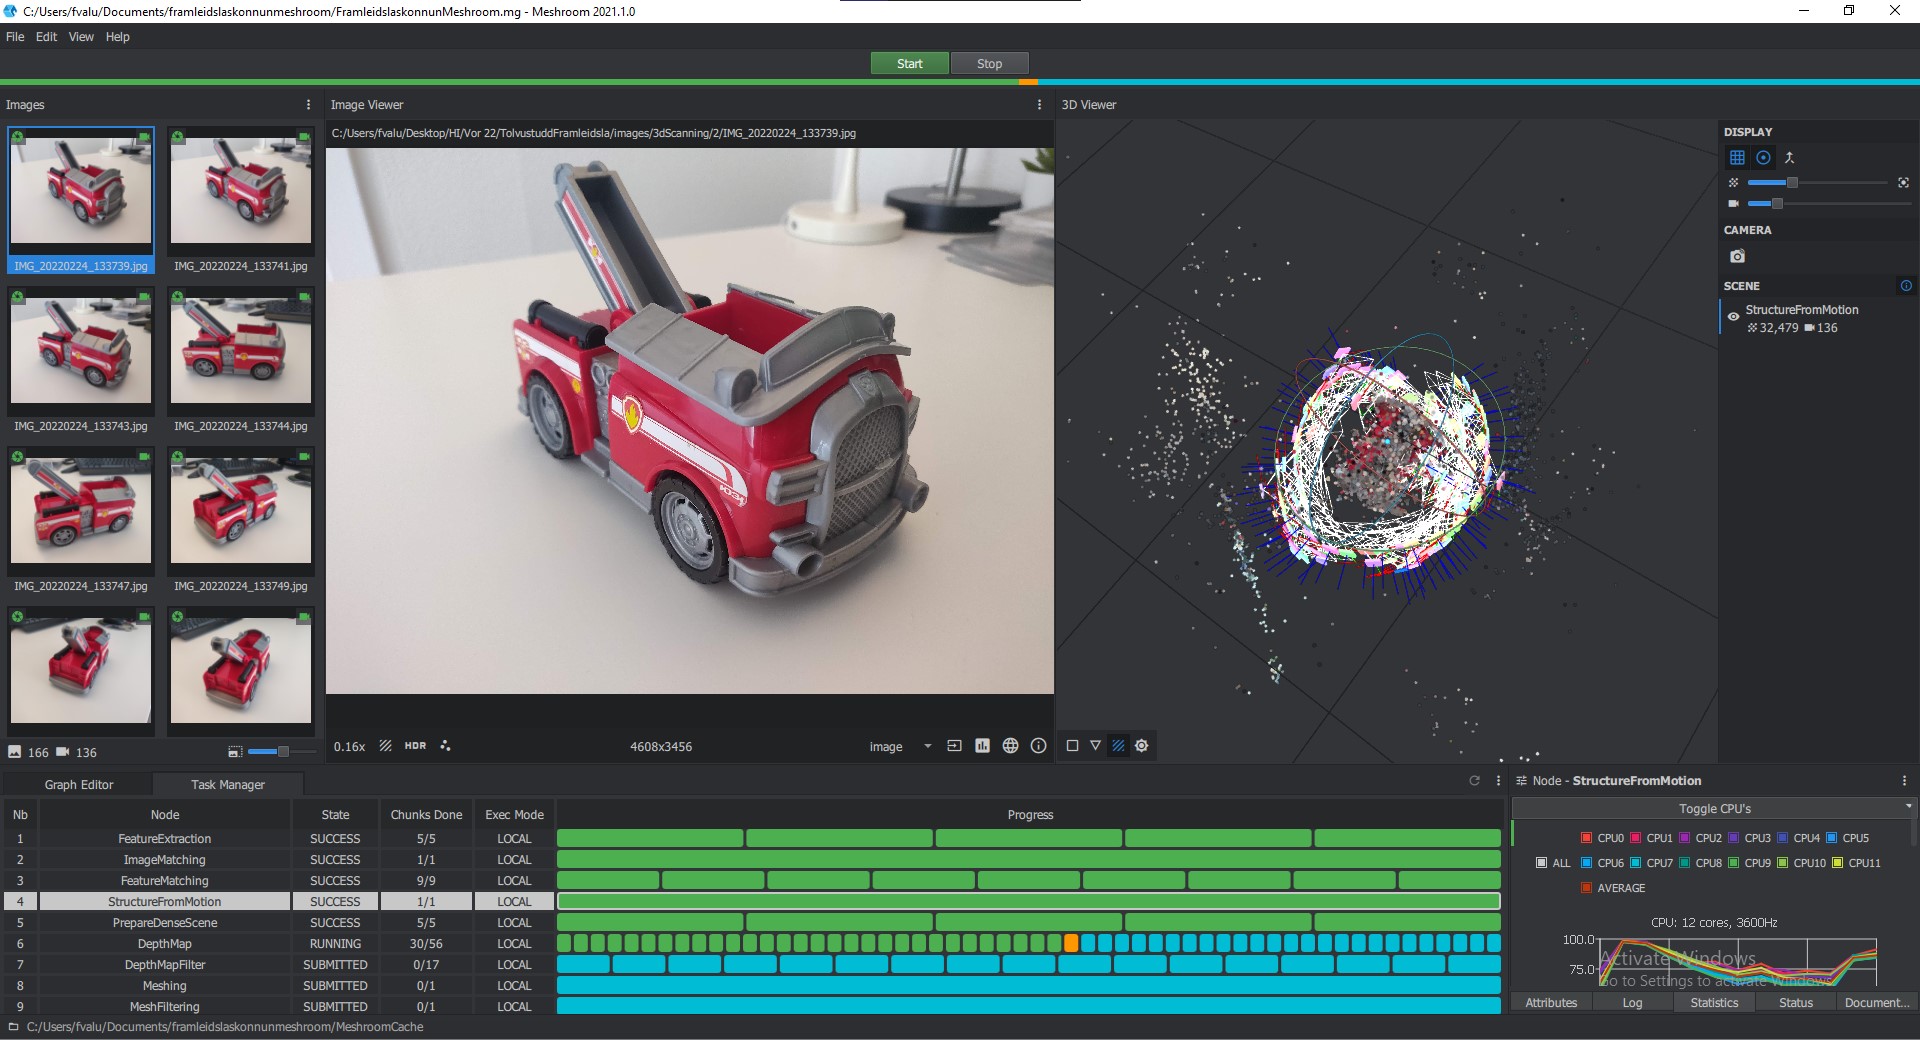1920x1040 pixels.
Task: Toggle the CPU0 checkbox
Action: coord(1586,838)
